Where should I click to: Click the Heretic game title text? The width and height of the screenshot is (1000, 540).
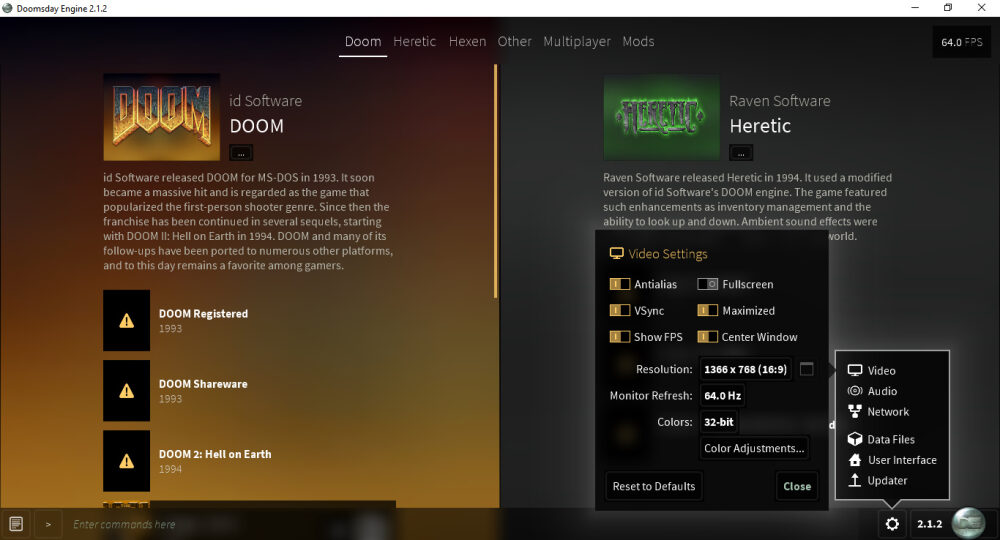760,126
